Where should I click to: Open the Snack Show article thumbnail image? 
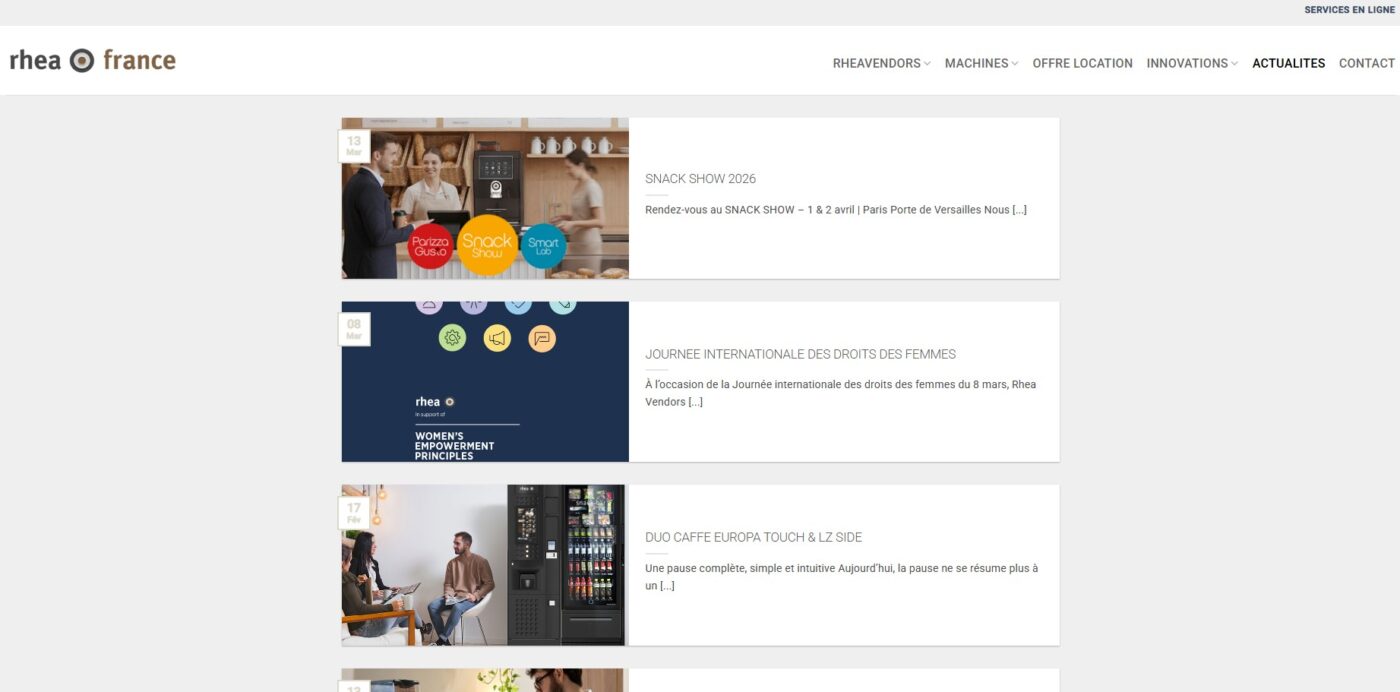(485, 198)
